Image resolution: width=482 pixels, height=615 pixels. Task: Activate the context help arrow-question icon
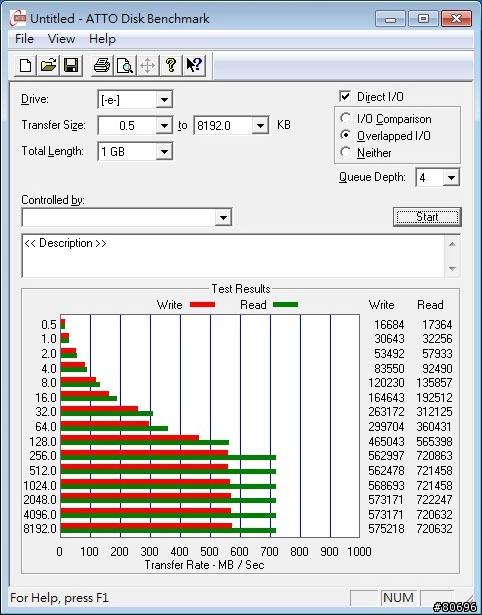[194, 65]
